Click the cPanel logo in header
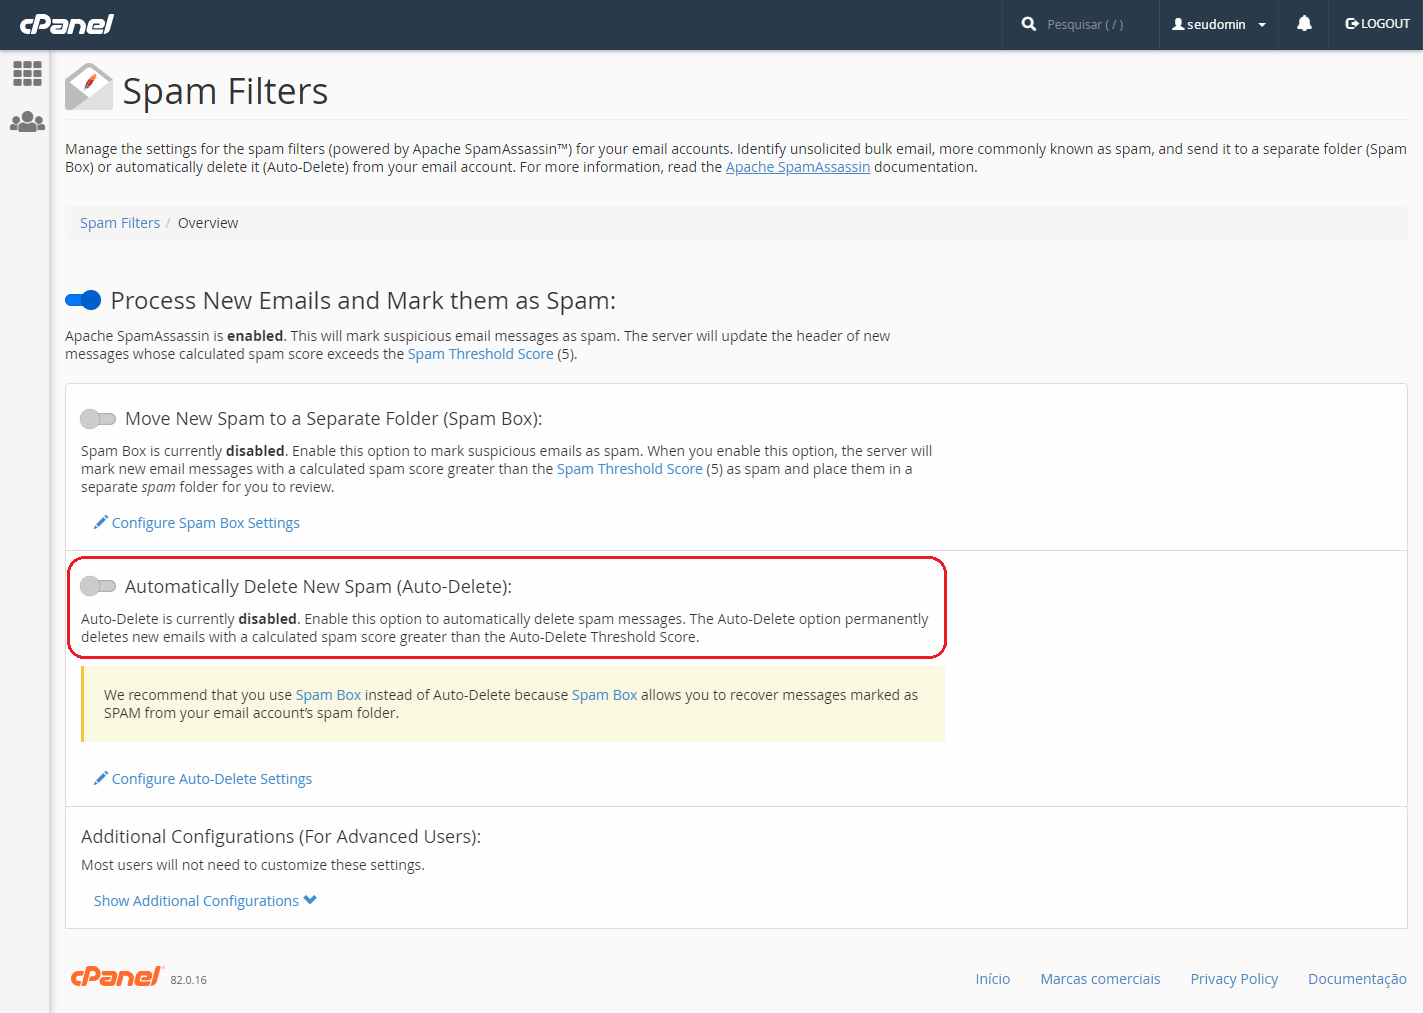The height and width of the screenshot is (1013, 1423). click(x=67, y=24)
